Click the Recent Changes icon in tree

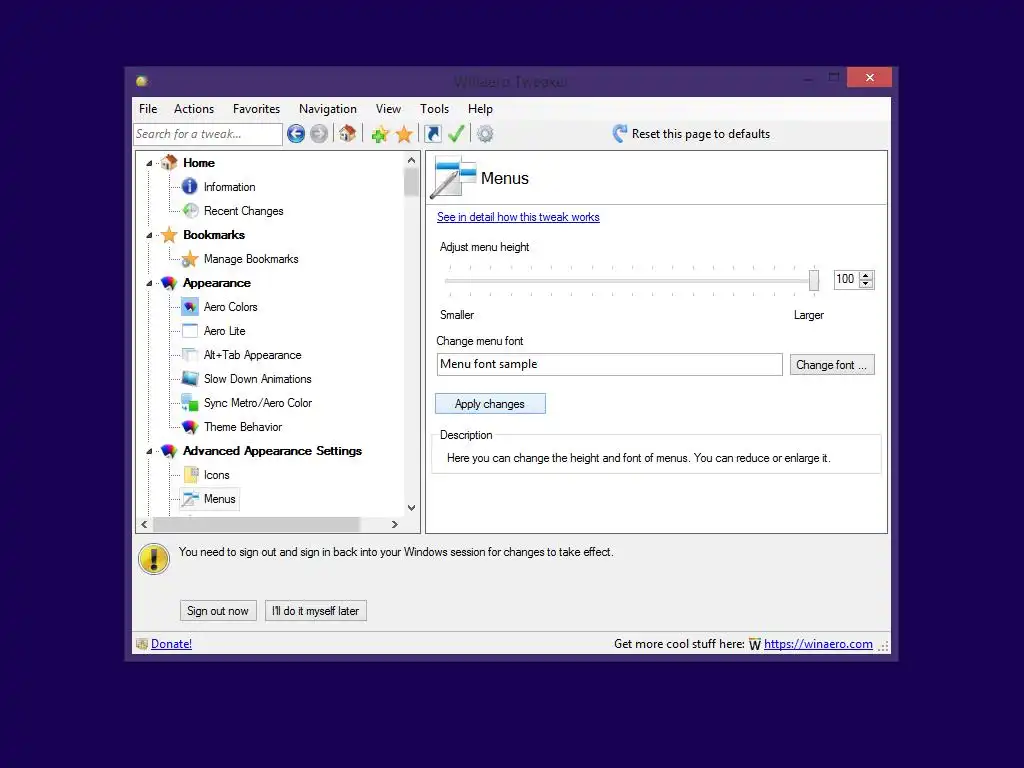190,210
